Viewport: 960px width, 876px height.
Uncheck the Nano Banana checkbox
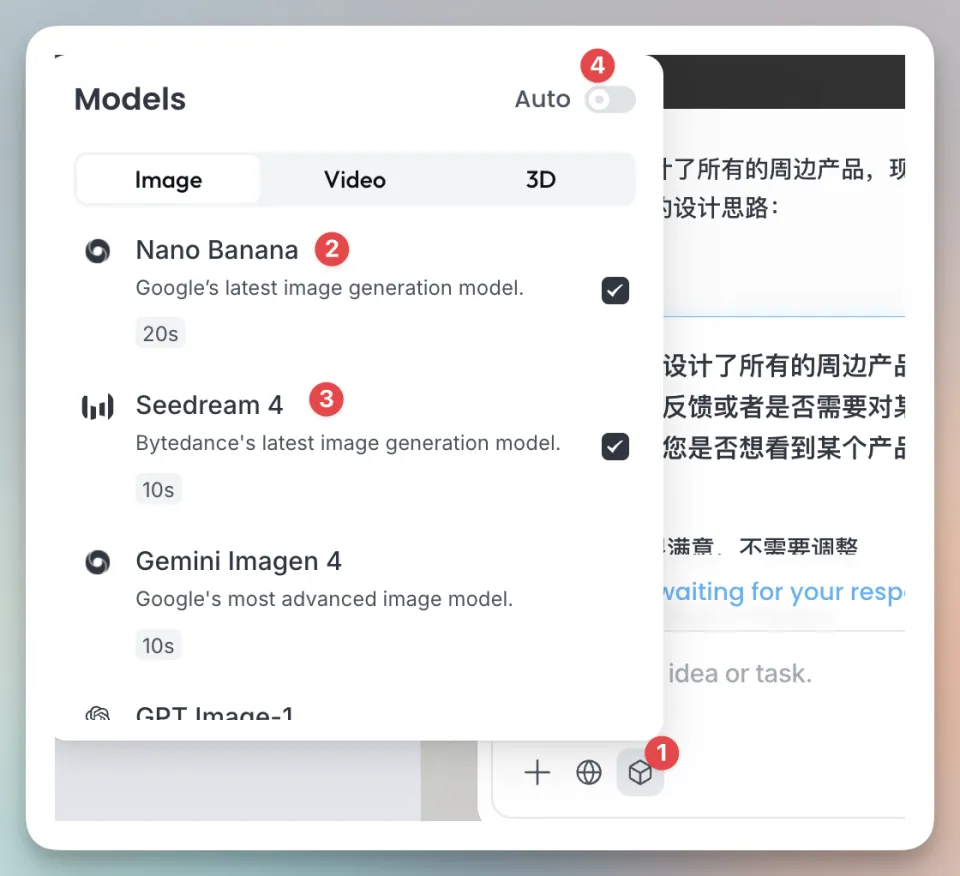[x=615, y=291]
